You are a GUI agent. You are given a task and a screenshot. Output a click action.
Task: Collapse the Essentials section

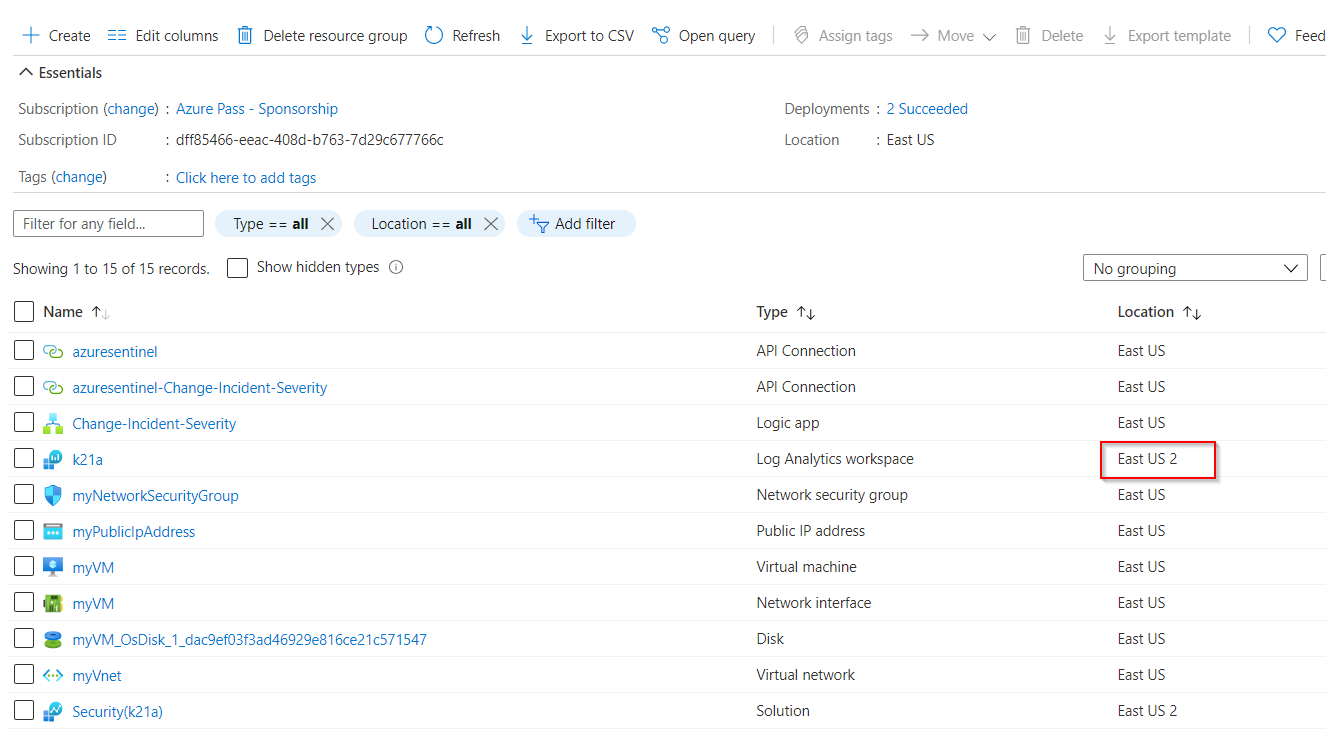[25, 71]
